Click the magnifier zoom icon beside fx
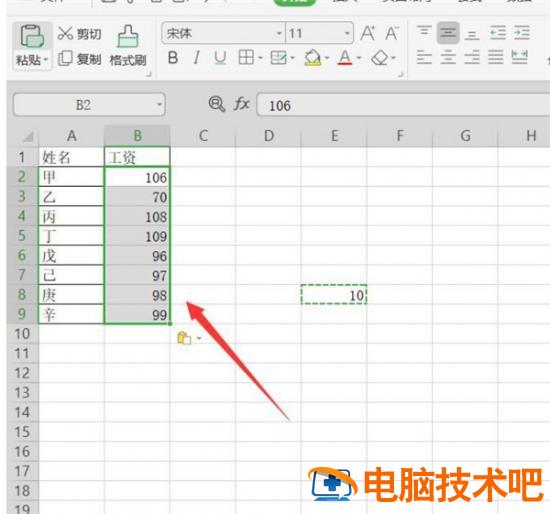This screenshot has height=514, width=550. click(217, 104)
